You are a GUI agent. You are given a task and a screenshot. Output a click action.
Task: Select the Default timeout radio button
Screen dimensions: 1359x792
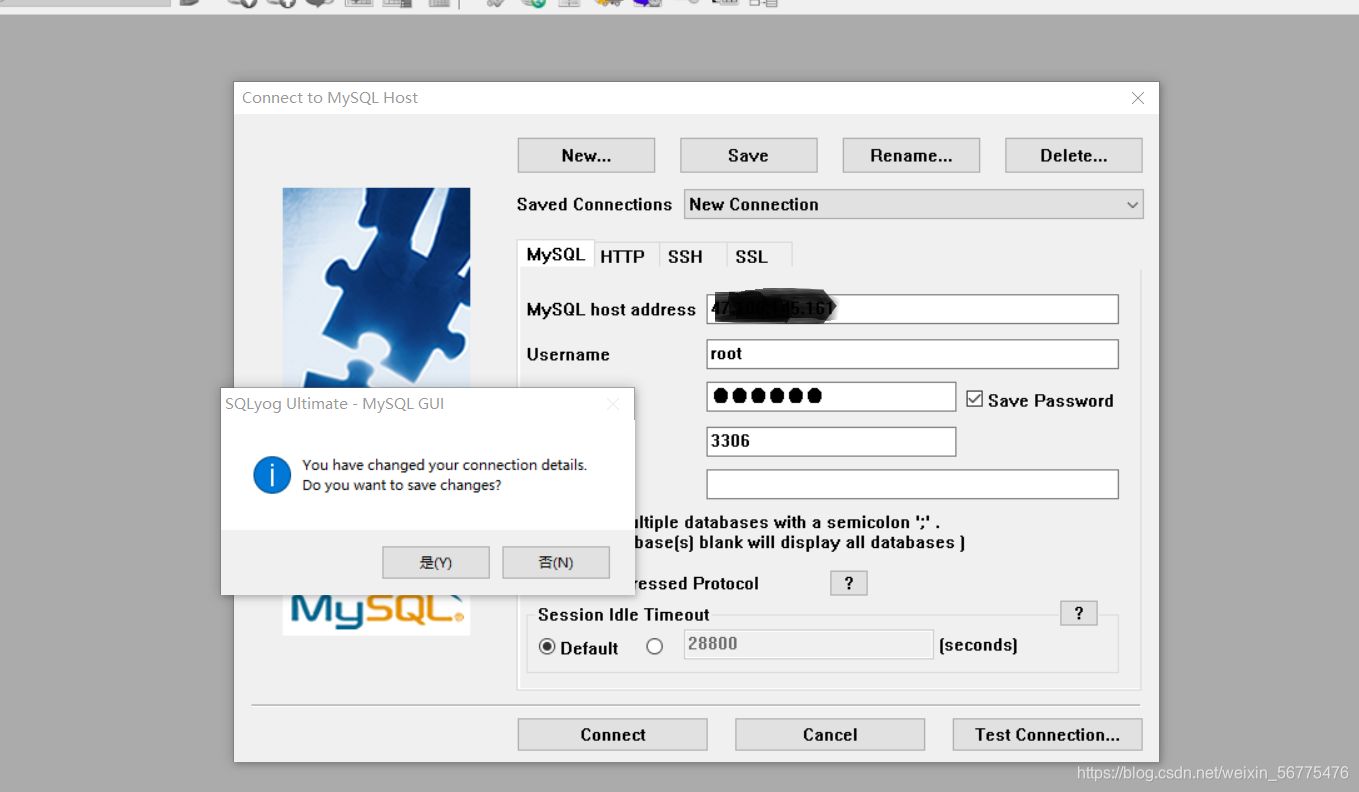[547, 647]
